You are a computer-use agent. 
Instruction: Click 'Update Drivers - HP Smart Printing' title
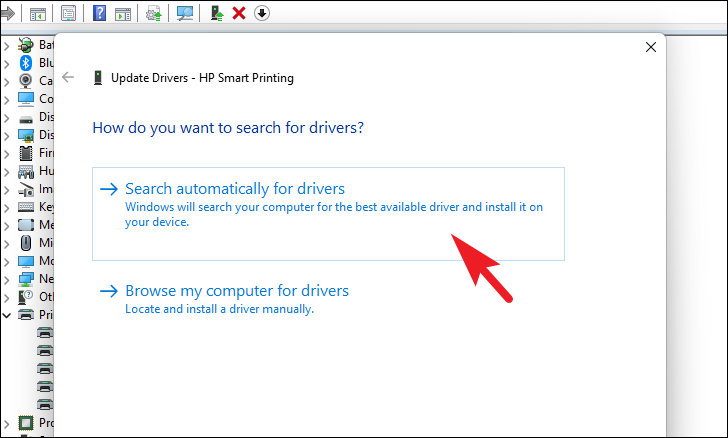(x=202, y=78)
